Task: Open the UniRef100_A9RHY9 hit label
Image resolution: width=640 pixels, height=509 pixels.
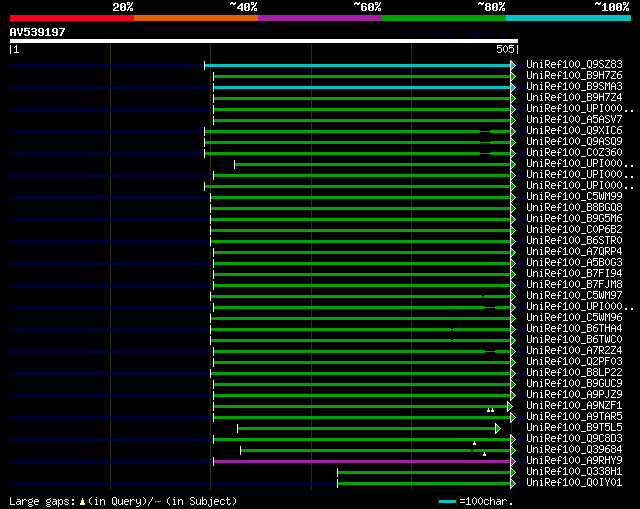Action: (574, 461)
